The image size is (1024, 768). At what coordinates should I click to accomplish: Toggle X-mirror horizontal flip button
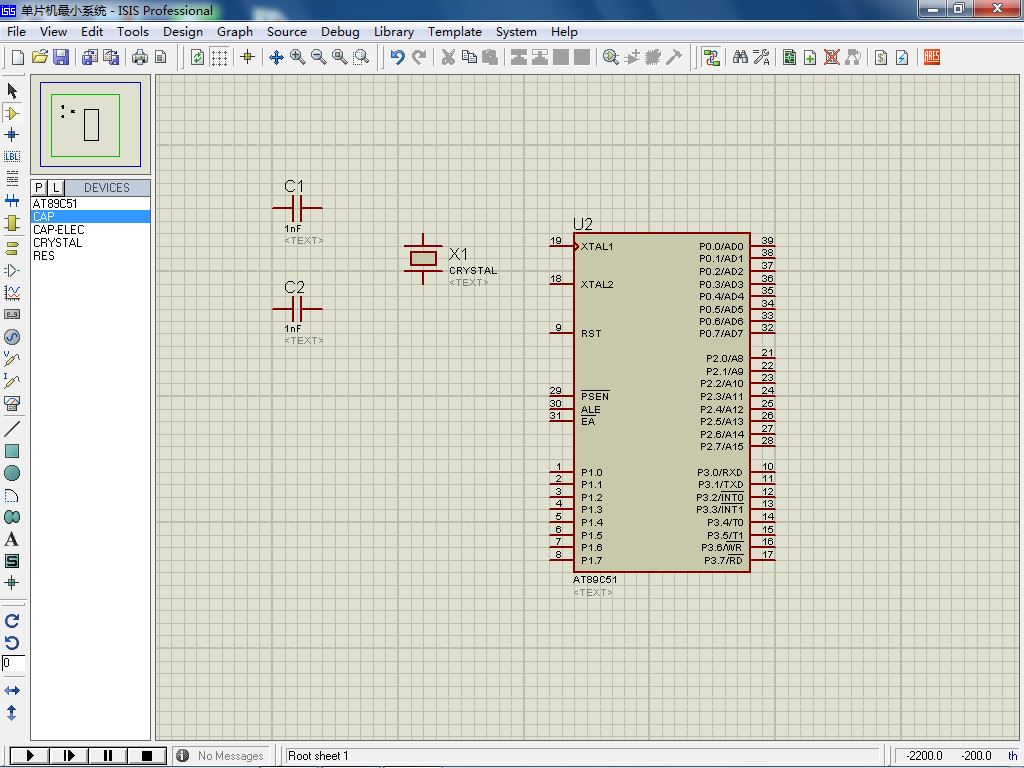tap(12, 691)
